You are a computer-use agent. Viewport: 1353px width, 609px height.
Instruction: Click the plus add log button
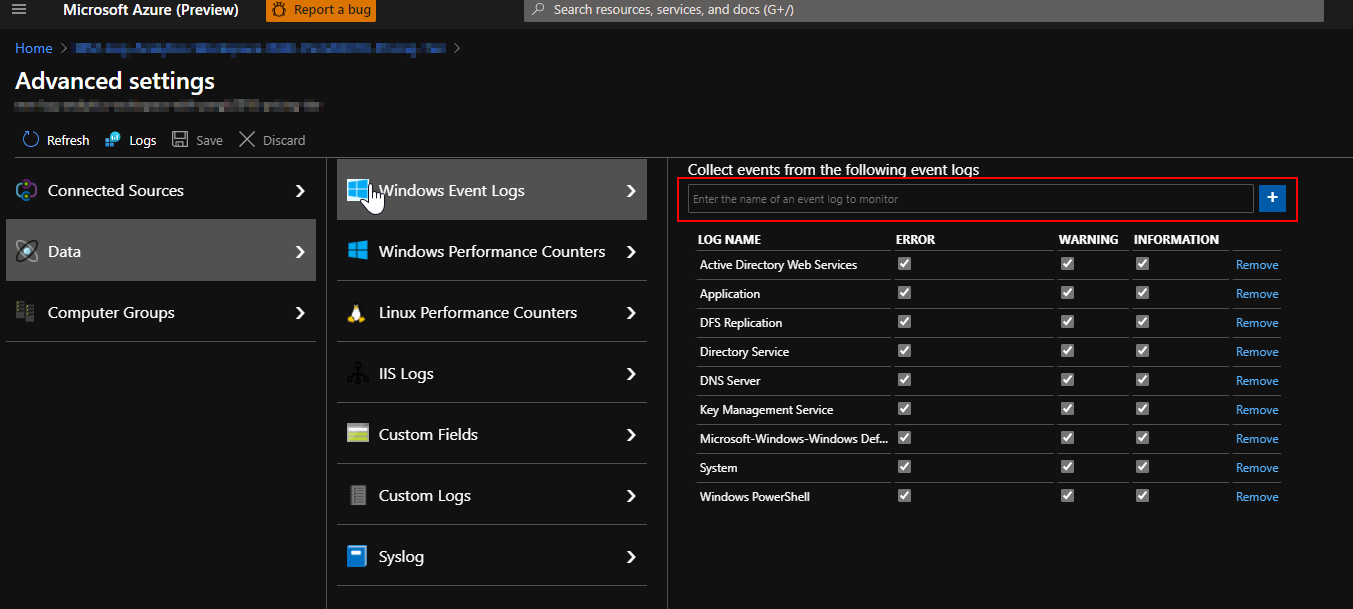click(1272, 198)
